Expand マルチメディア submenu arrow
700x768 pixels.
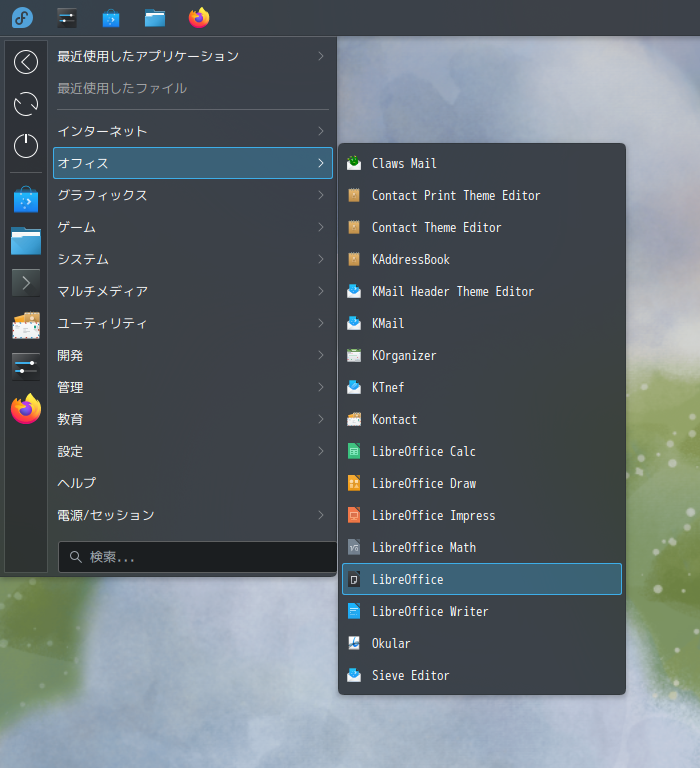tap(321, 291)
